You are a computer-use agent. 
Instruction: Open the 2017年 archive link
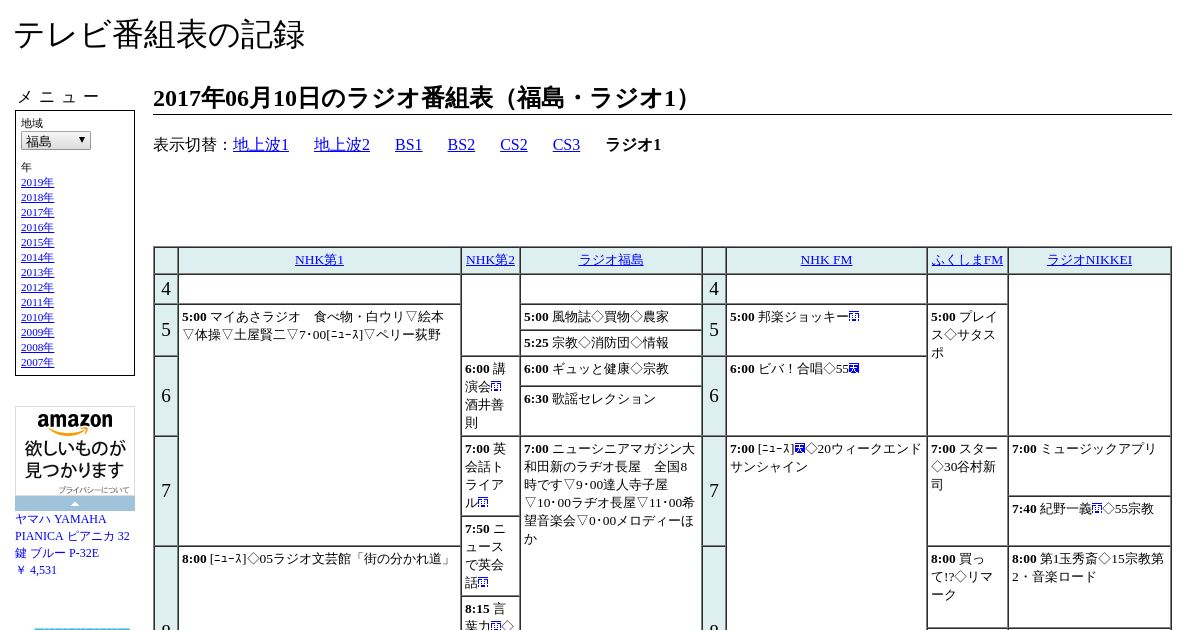pos(37,212)
